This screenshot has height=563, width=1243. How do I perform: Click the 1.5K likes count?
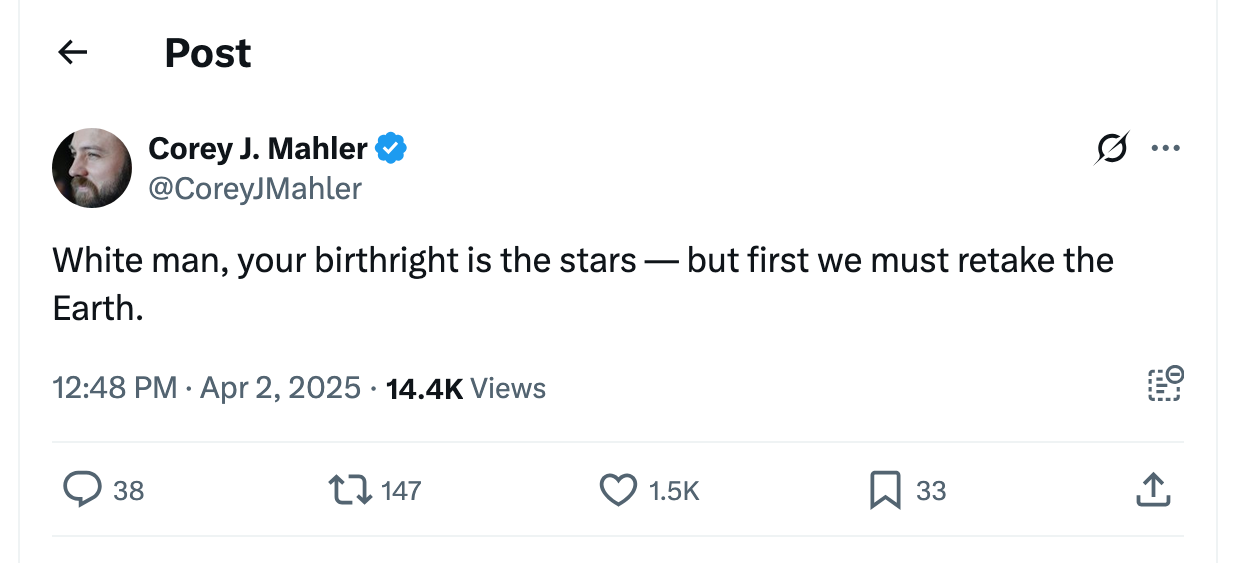pyautogui.click(x=673, y=491)
